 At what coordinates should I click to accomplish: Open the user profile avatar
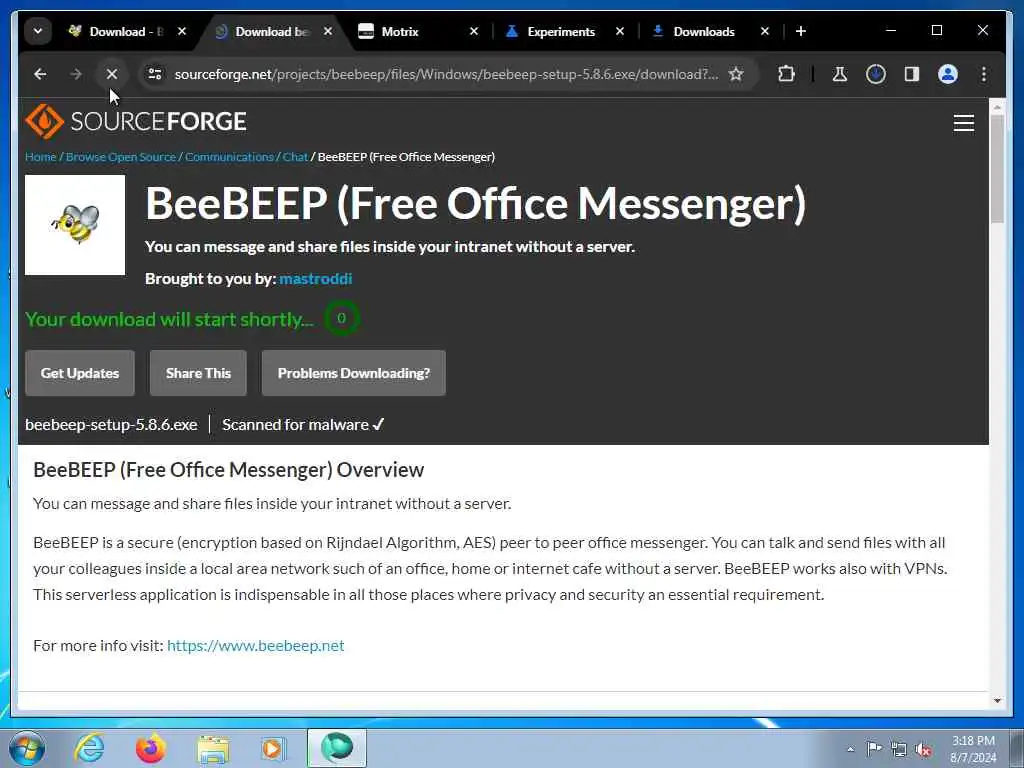coord(948,74)
